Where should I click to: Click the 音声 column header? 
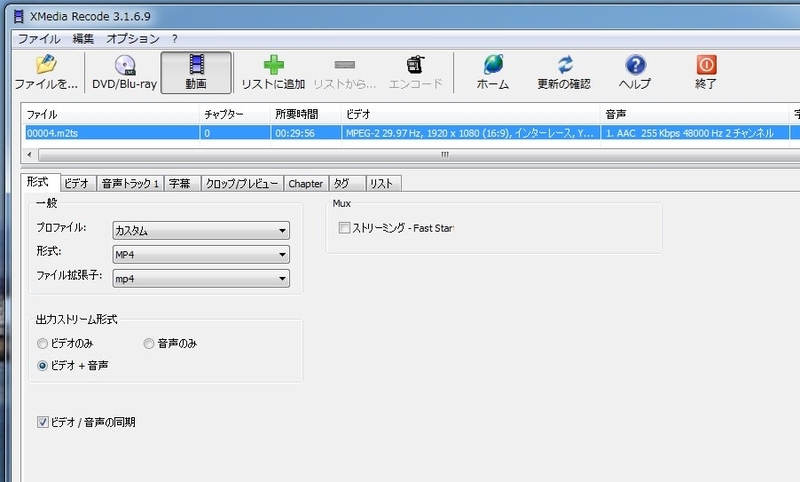click(694, 114)
